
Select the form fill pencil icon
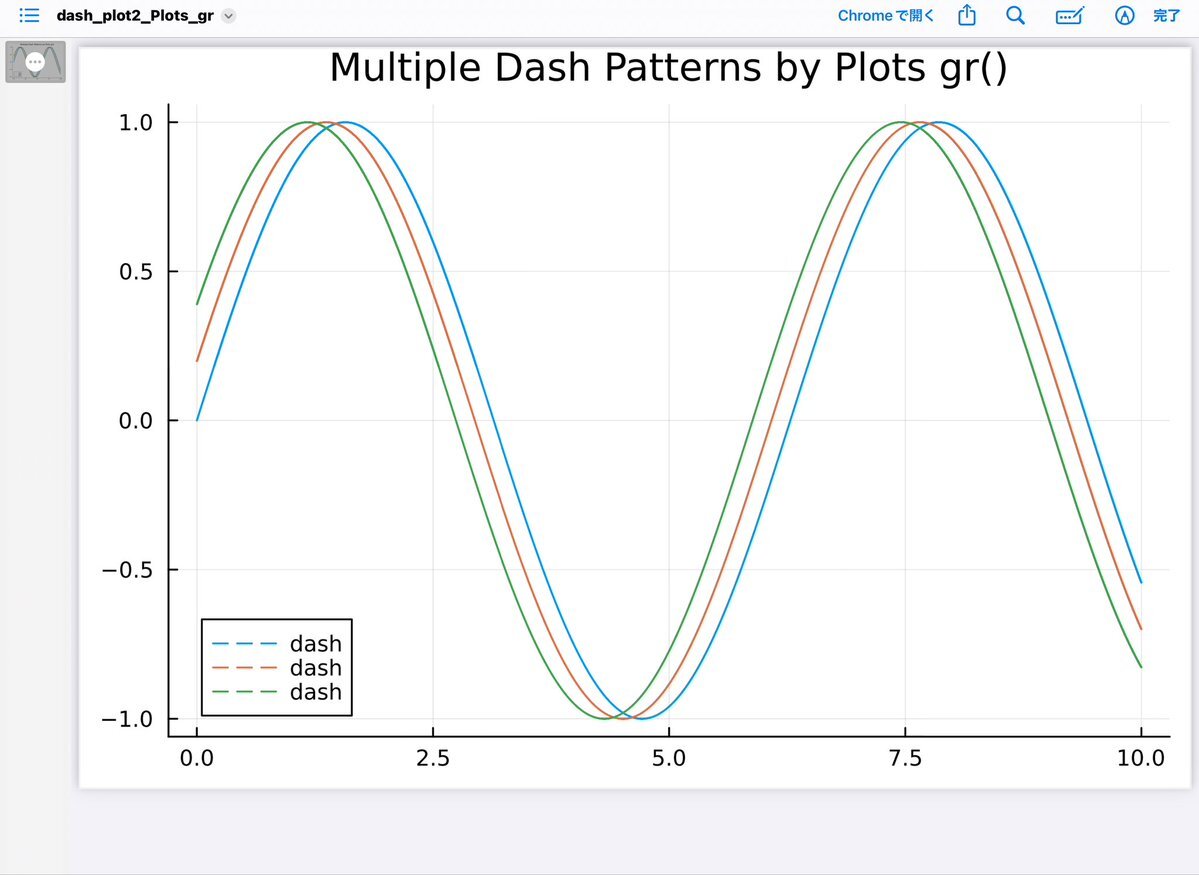tap(1070, 15)
